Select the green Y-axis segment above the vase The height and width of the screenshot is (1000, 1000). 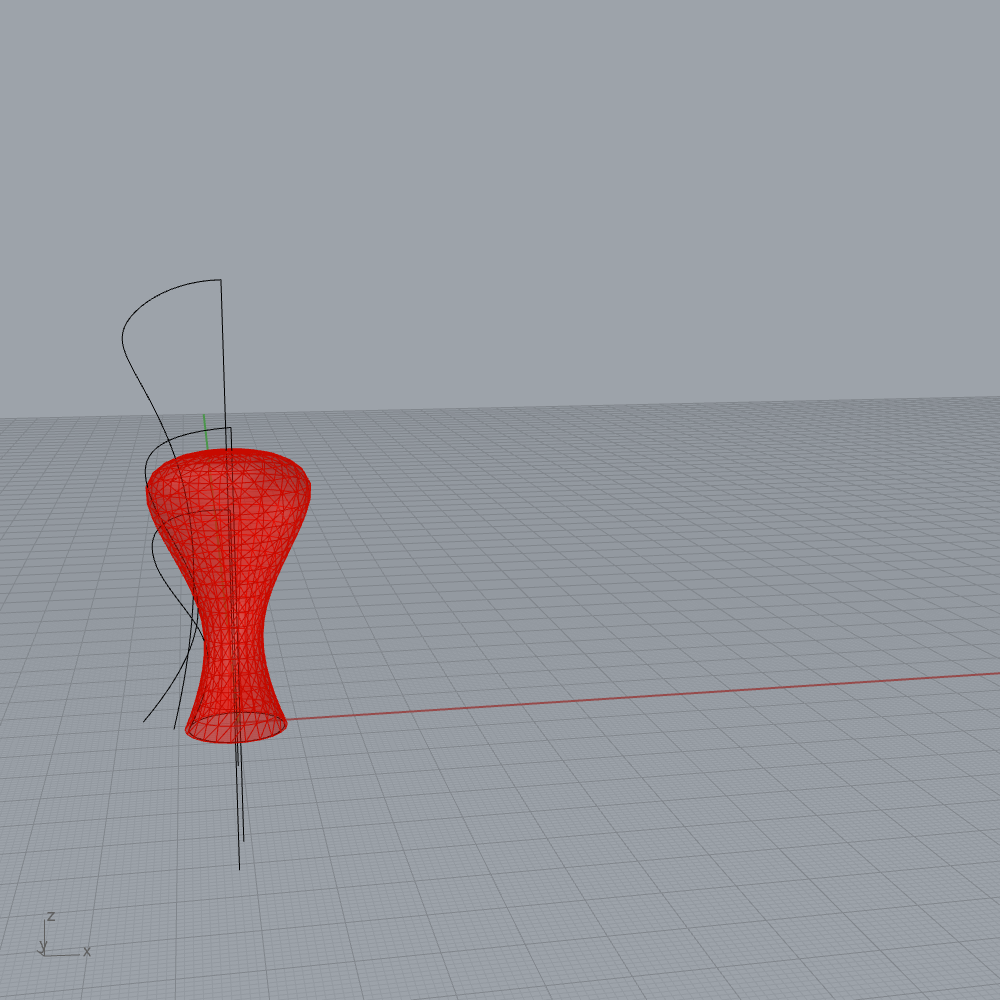pos(205,432)
